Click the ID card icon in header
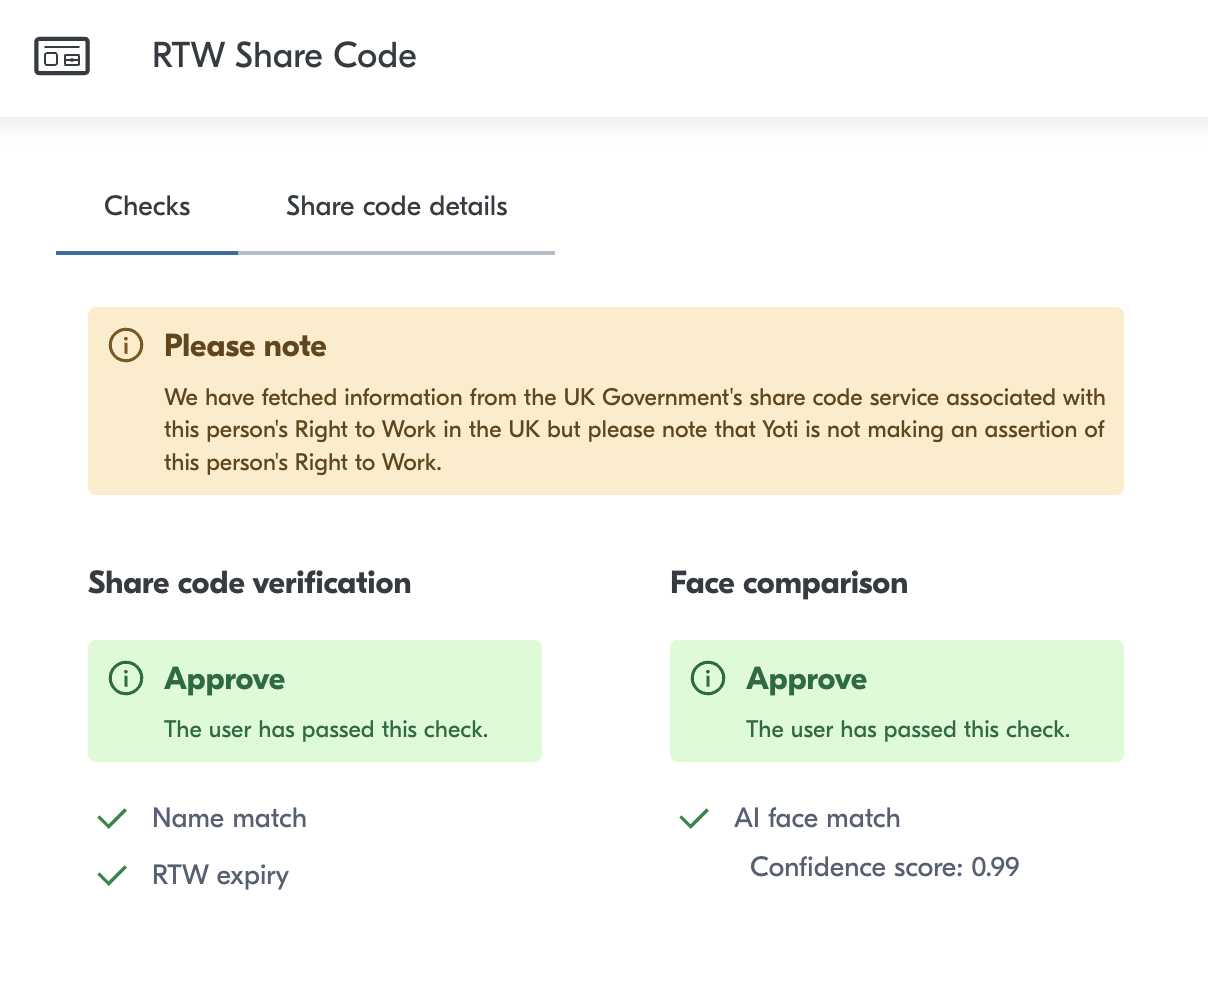The image size is (1208, 992). 62,56
